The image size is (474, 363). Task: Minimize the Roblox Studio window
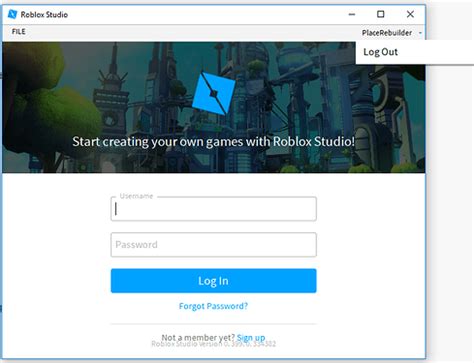tap(352, 14)
